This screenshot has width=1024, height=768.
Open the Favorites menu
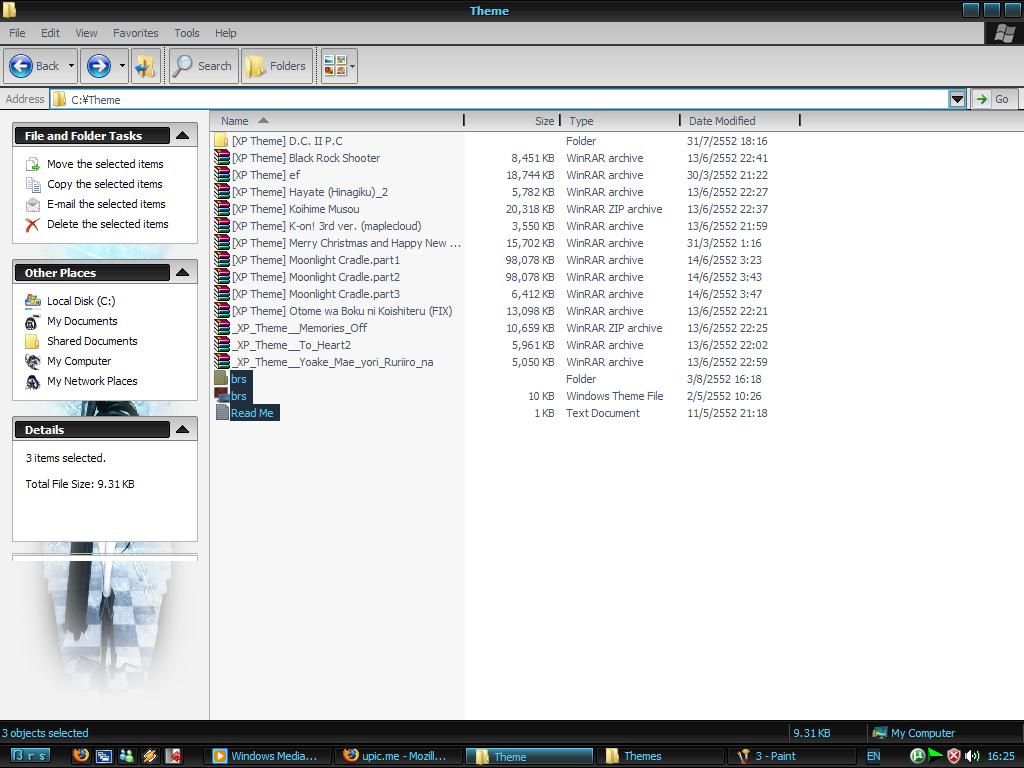(135, 33)
